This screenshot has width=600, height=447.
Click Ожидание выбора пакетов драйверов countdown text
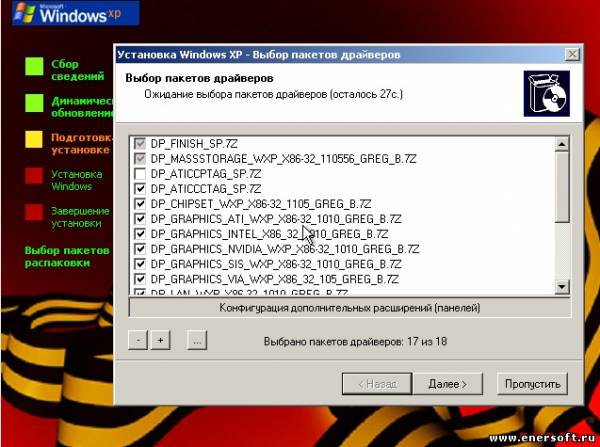pyautogui.click(x=274, y=94)
